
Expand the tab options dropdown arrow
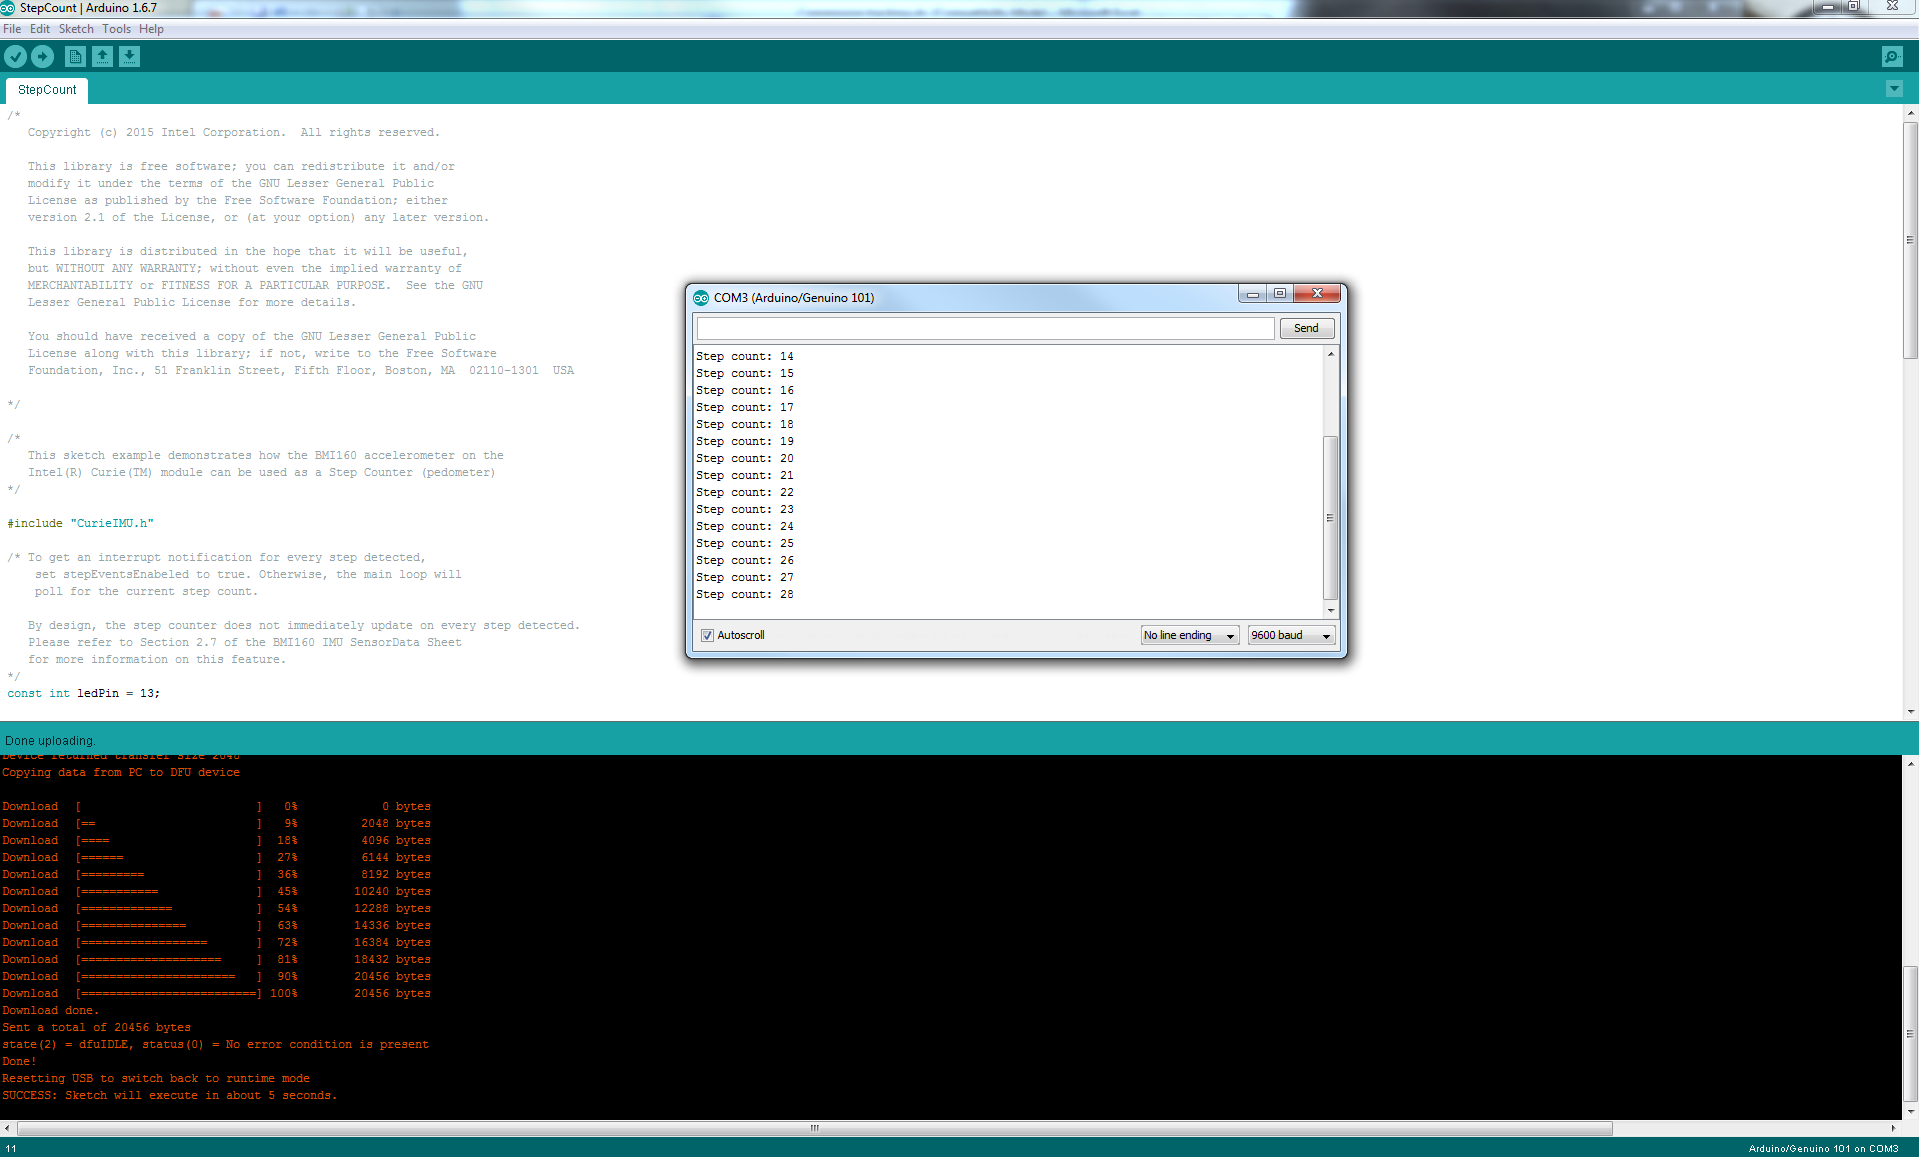(x=1894, y=89)
